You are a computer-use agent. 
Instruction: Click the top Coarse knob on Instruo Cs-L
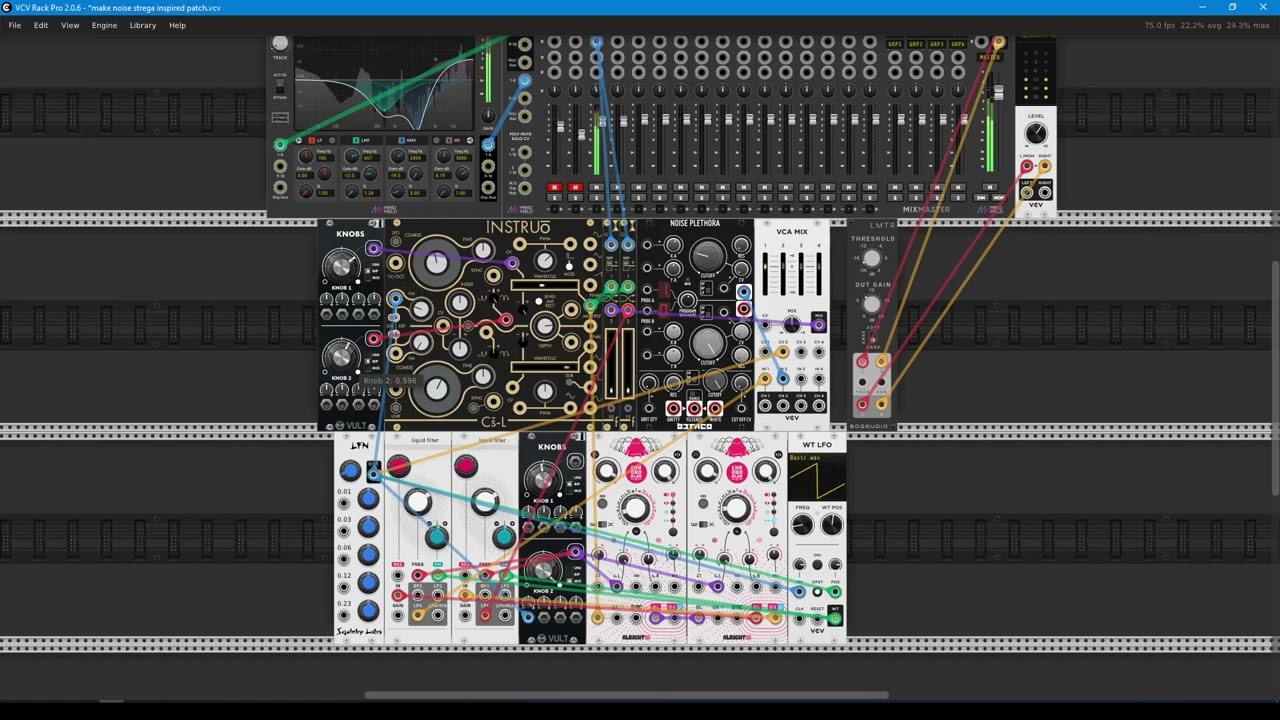(436, 263)
